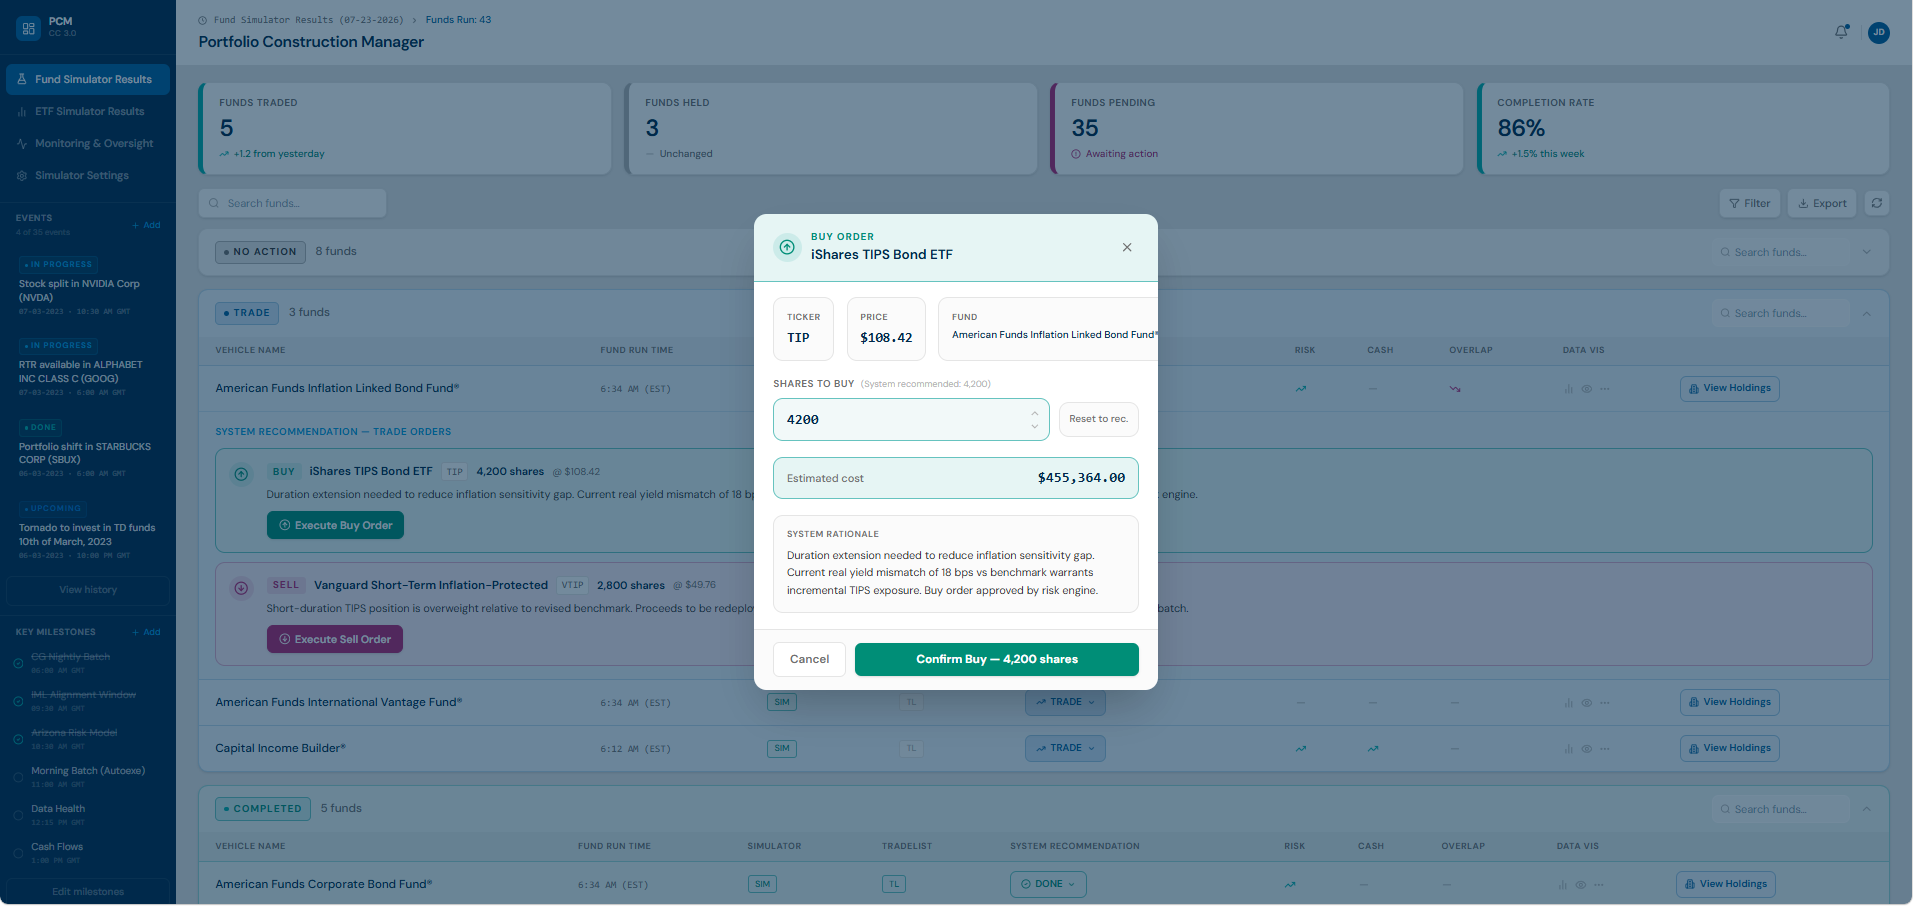Image resolution: width=1915 pixels, height=908 pixels.
Task: Click risk trend icon for Inflation Linked Bond
Action: 1301,390
